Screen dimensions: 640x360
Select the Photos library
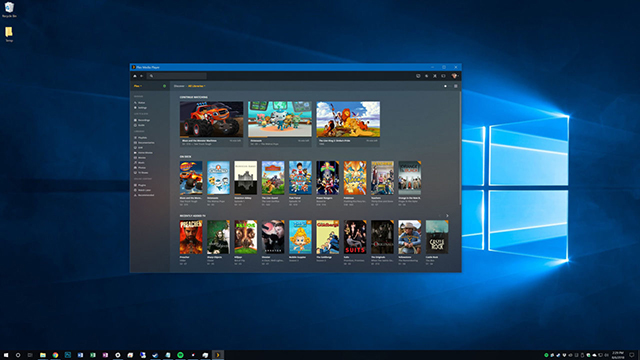click(x=140, y=168)
